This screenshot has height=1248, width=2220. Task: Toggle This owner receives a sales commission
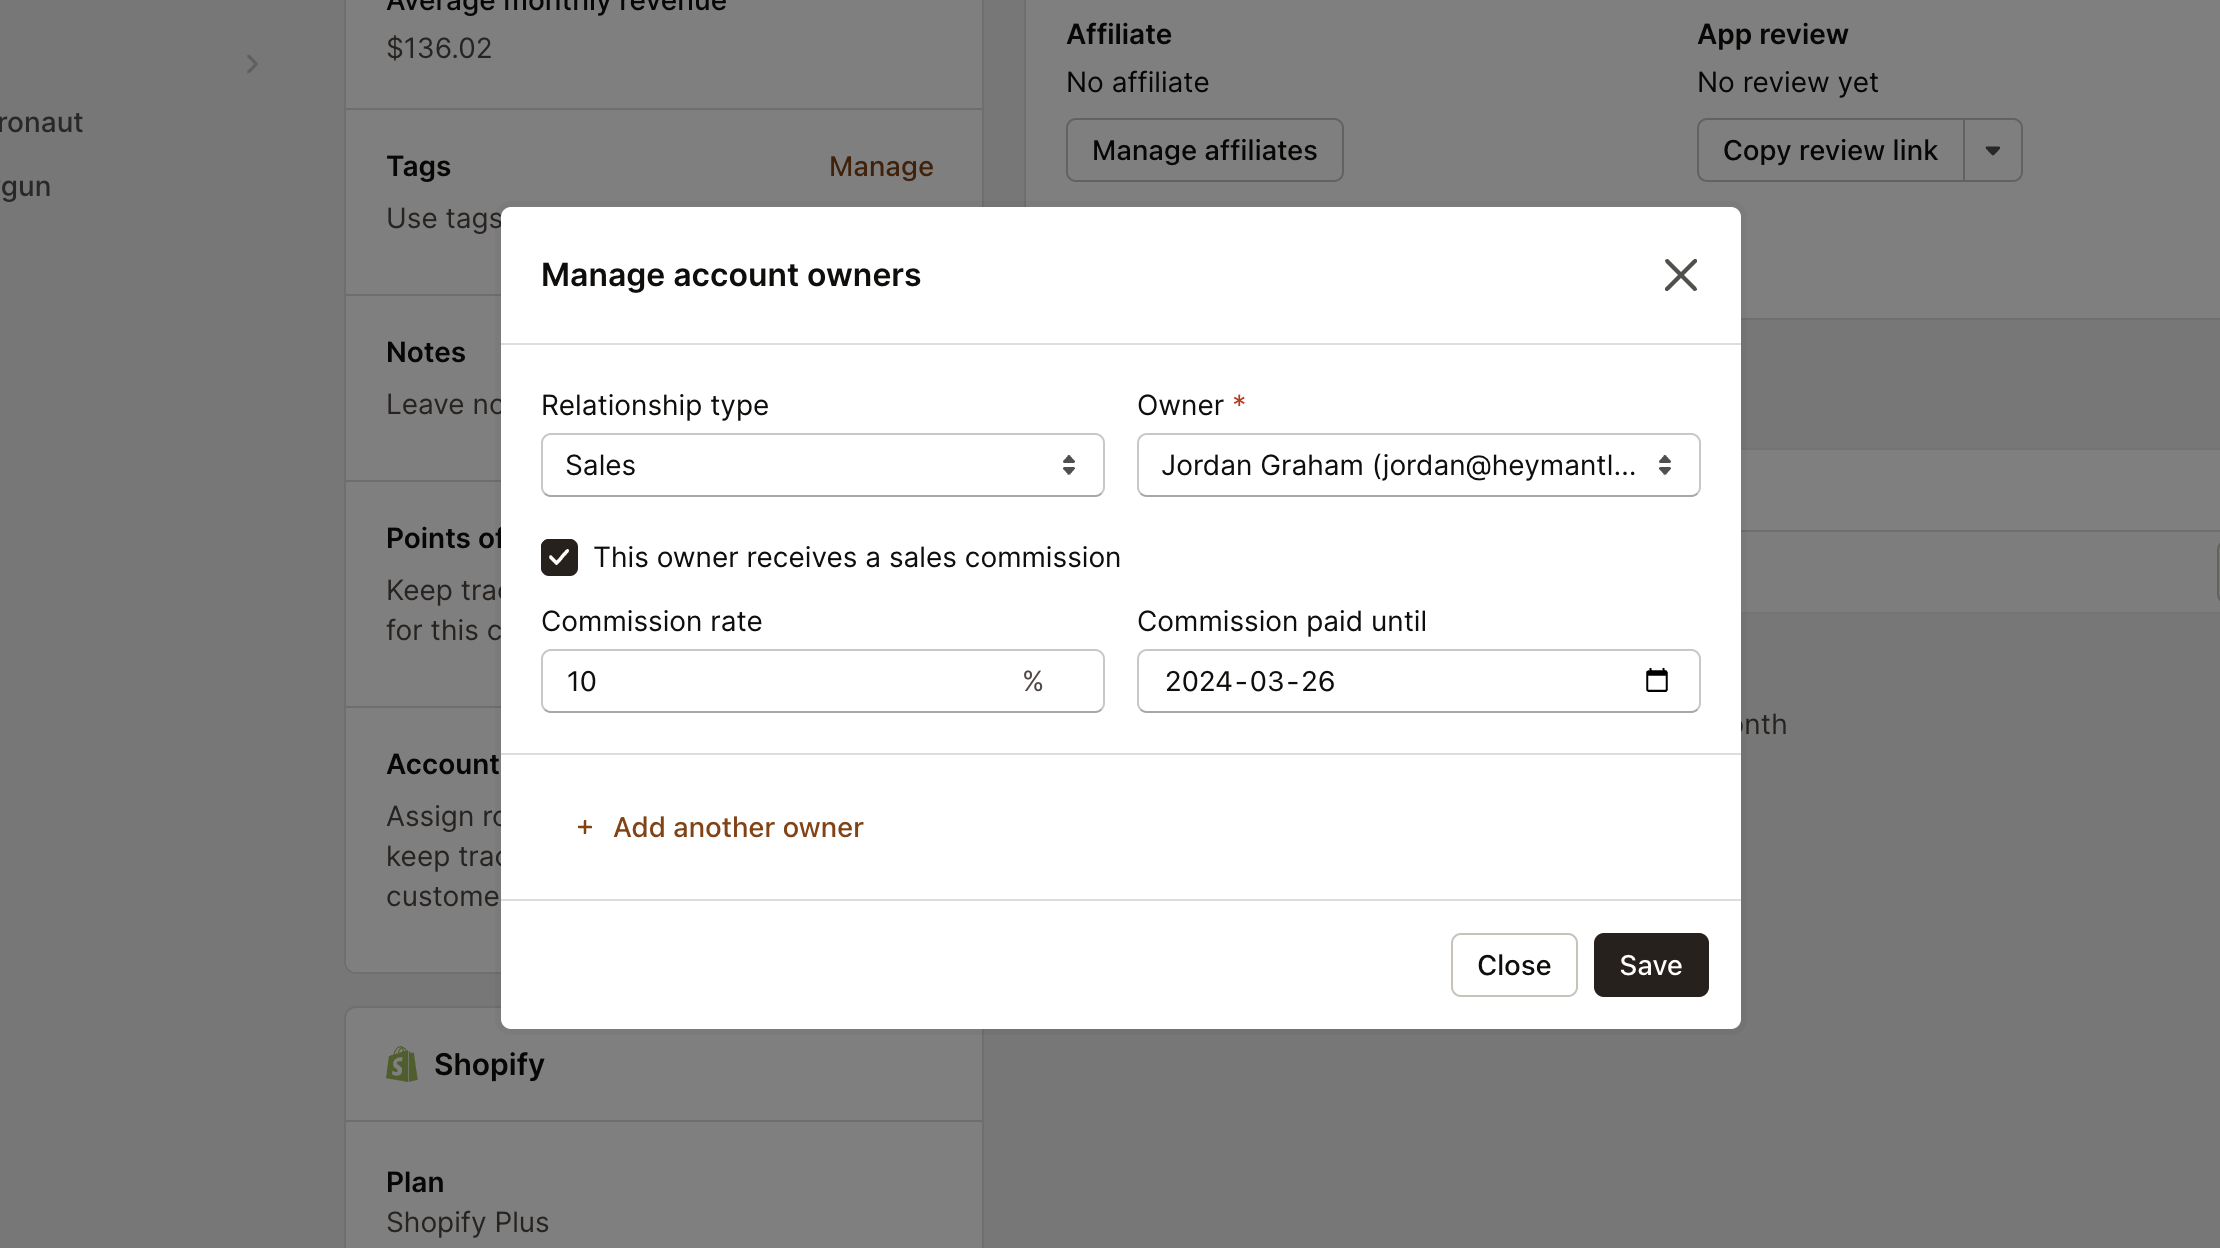[x=559, y=557]
